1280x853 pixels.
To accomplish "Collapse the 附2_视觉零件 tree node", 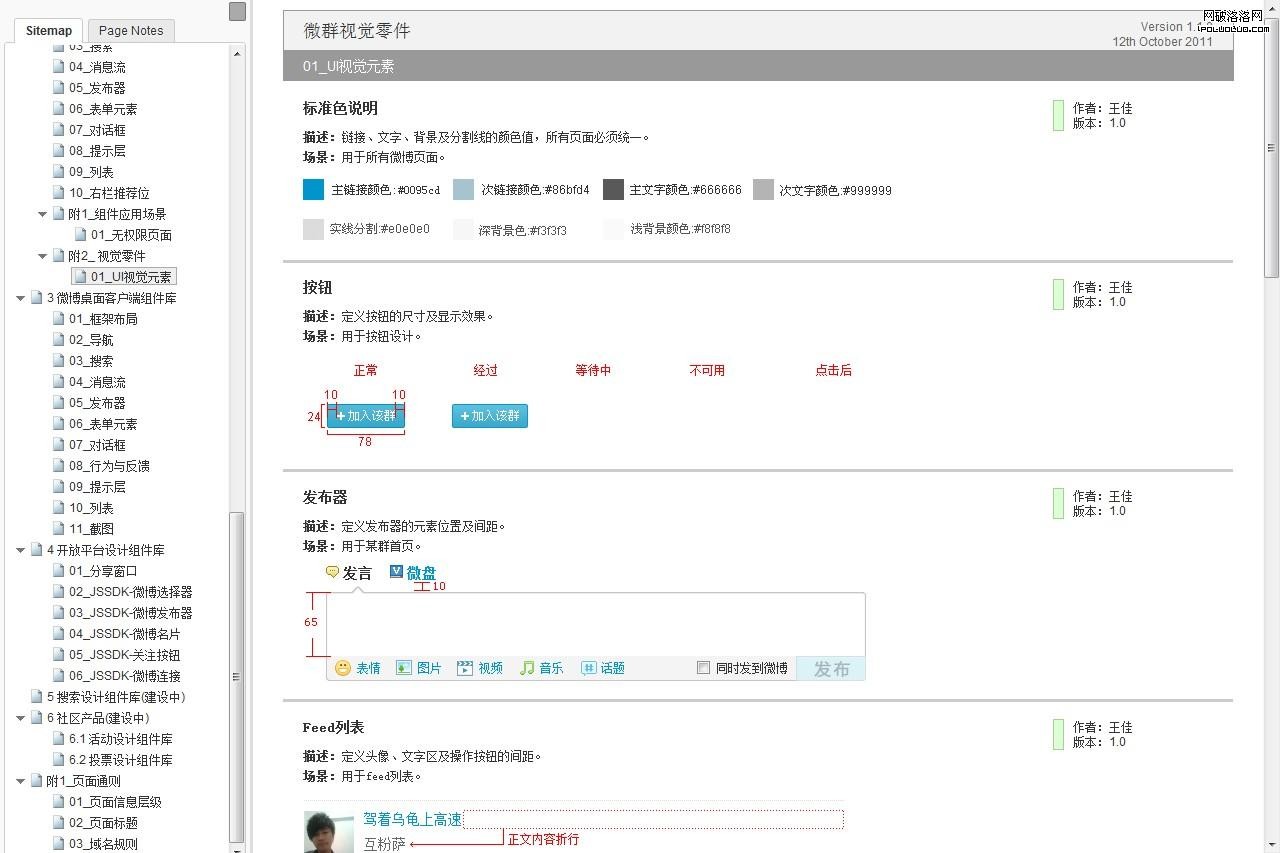I will (43, 256).
